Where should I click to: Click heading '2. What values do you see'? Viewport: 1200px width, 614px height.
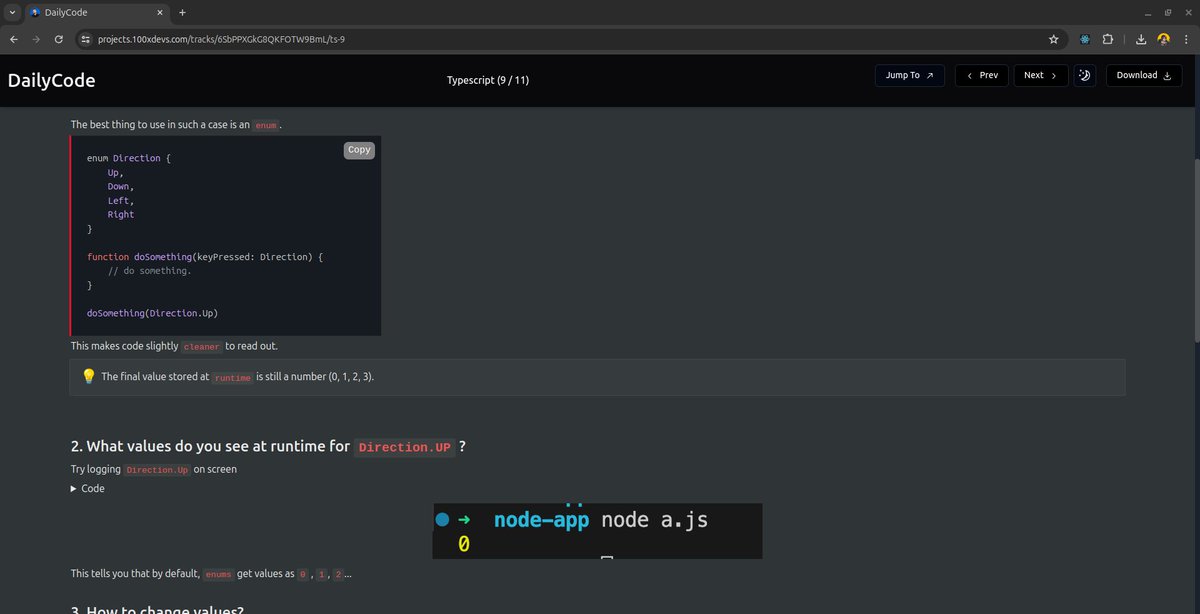[x=268, y=447]
